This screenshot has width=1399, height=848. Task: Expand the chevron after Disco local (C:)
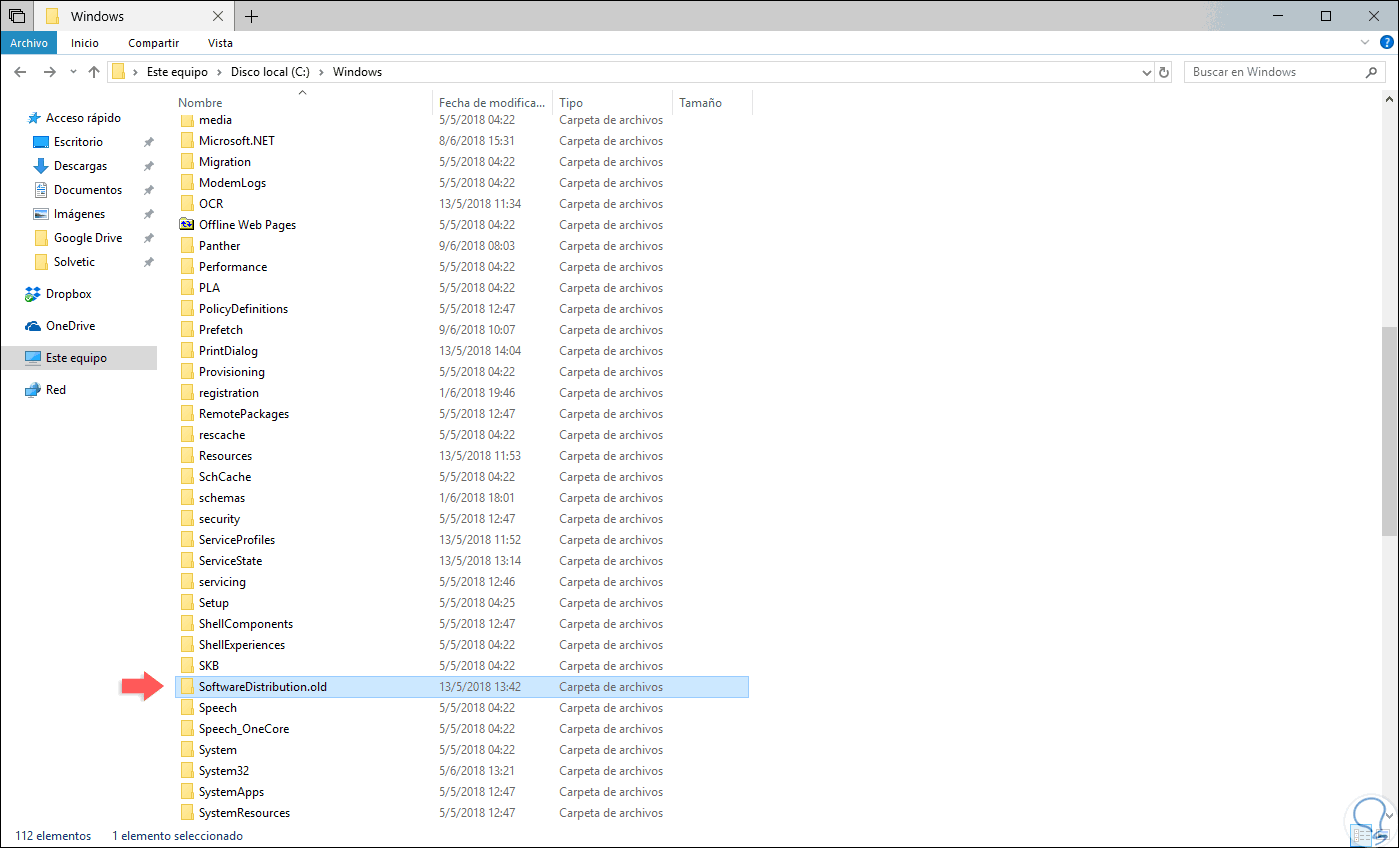[322, 72]
